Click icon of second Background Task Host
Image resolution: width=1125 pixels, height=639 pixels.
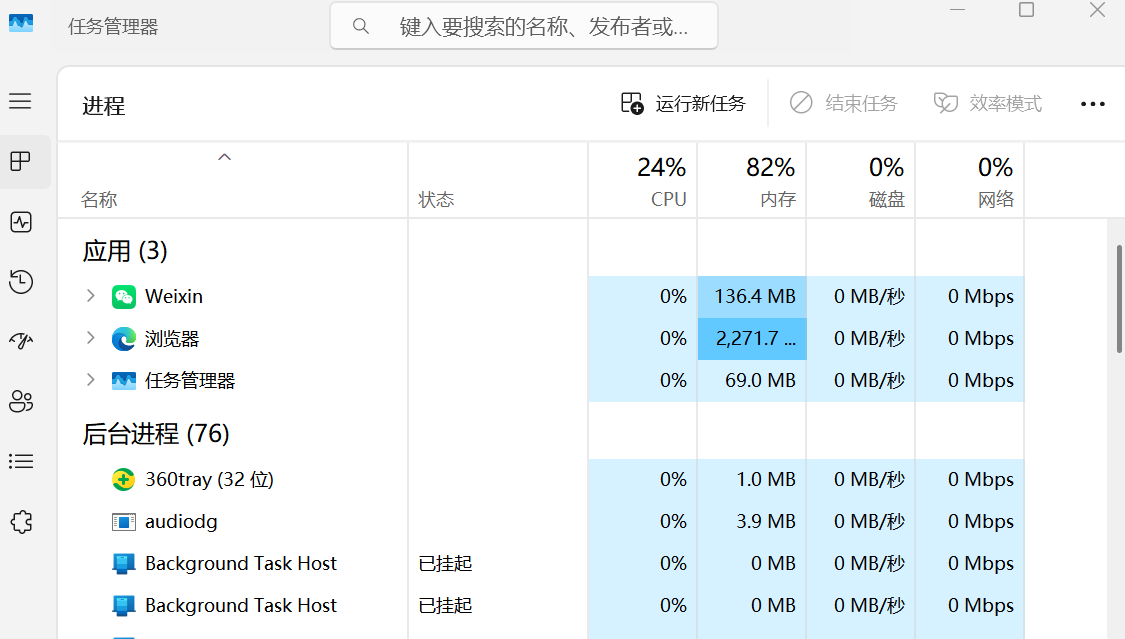123,606
